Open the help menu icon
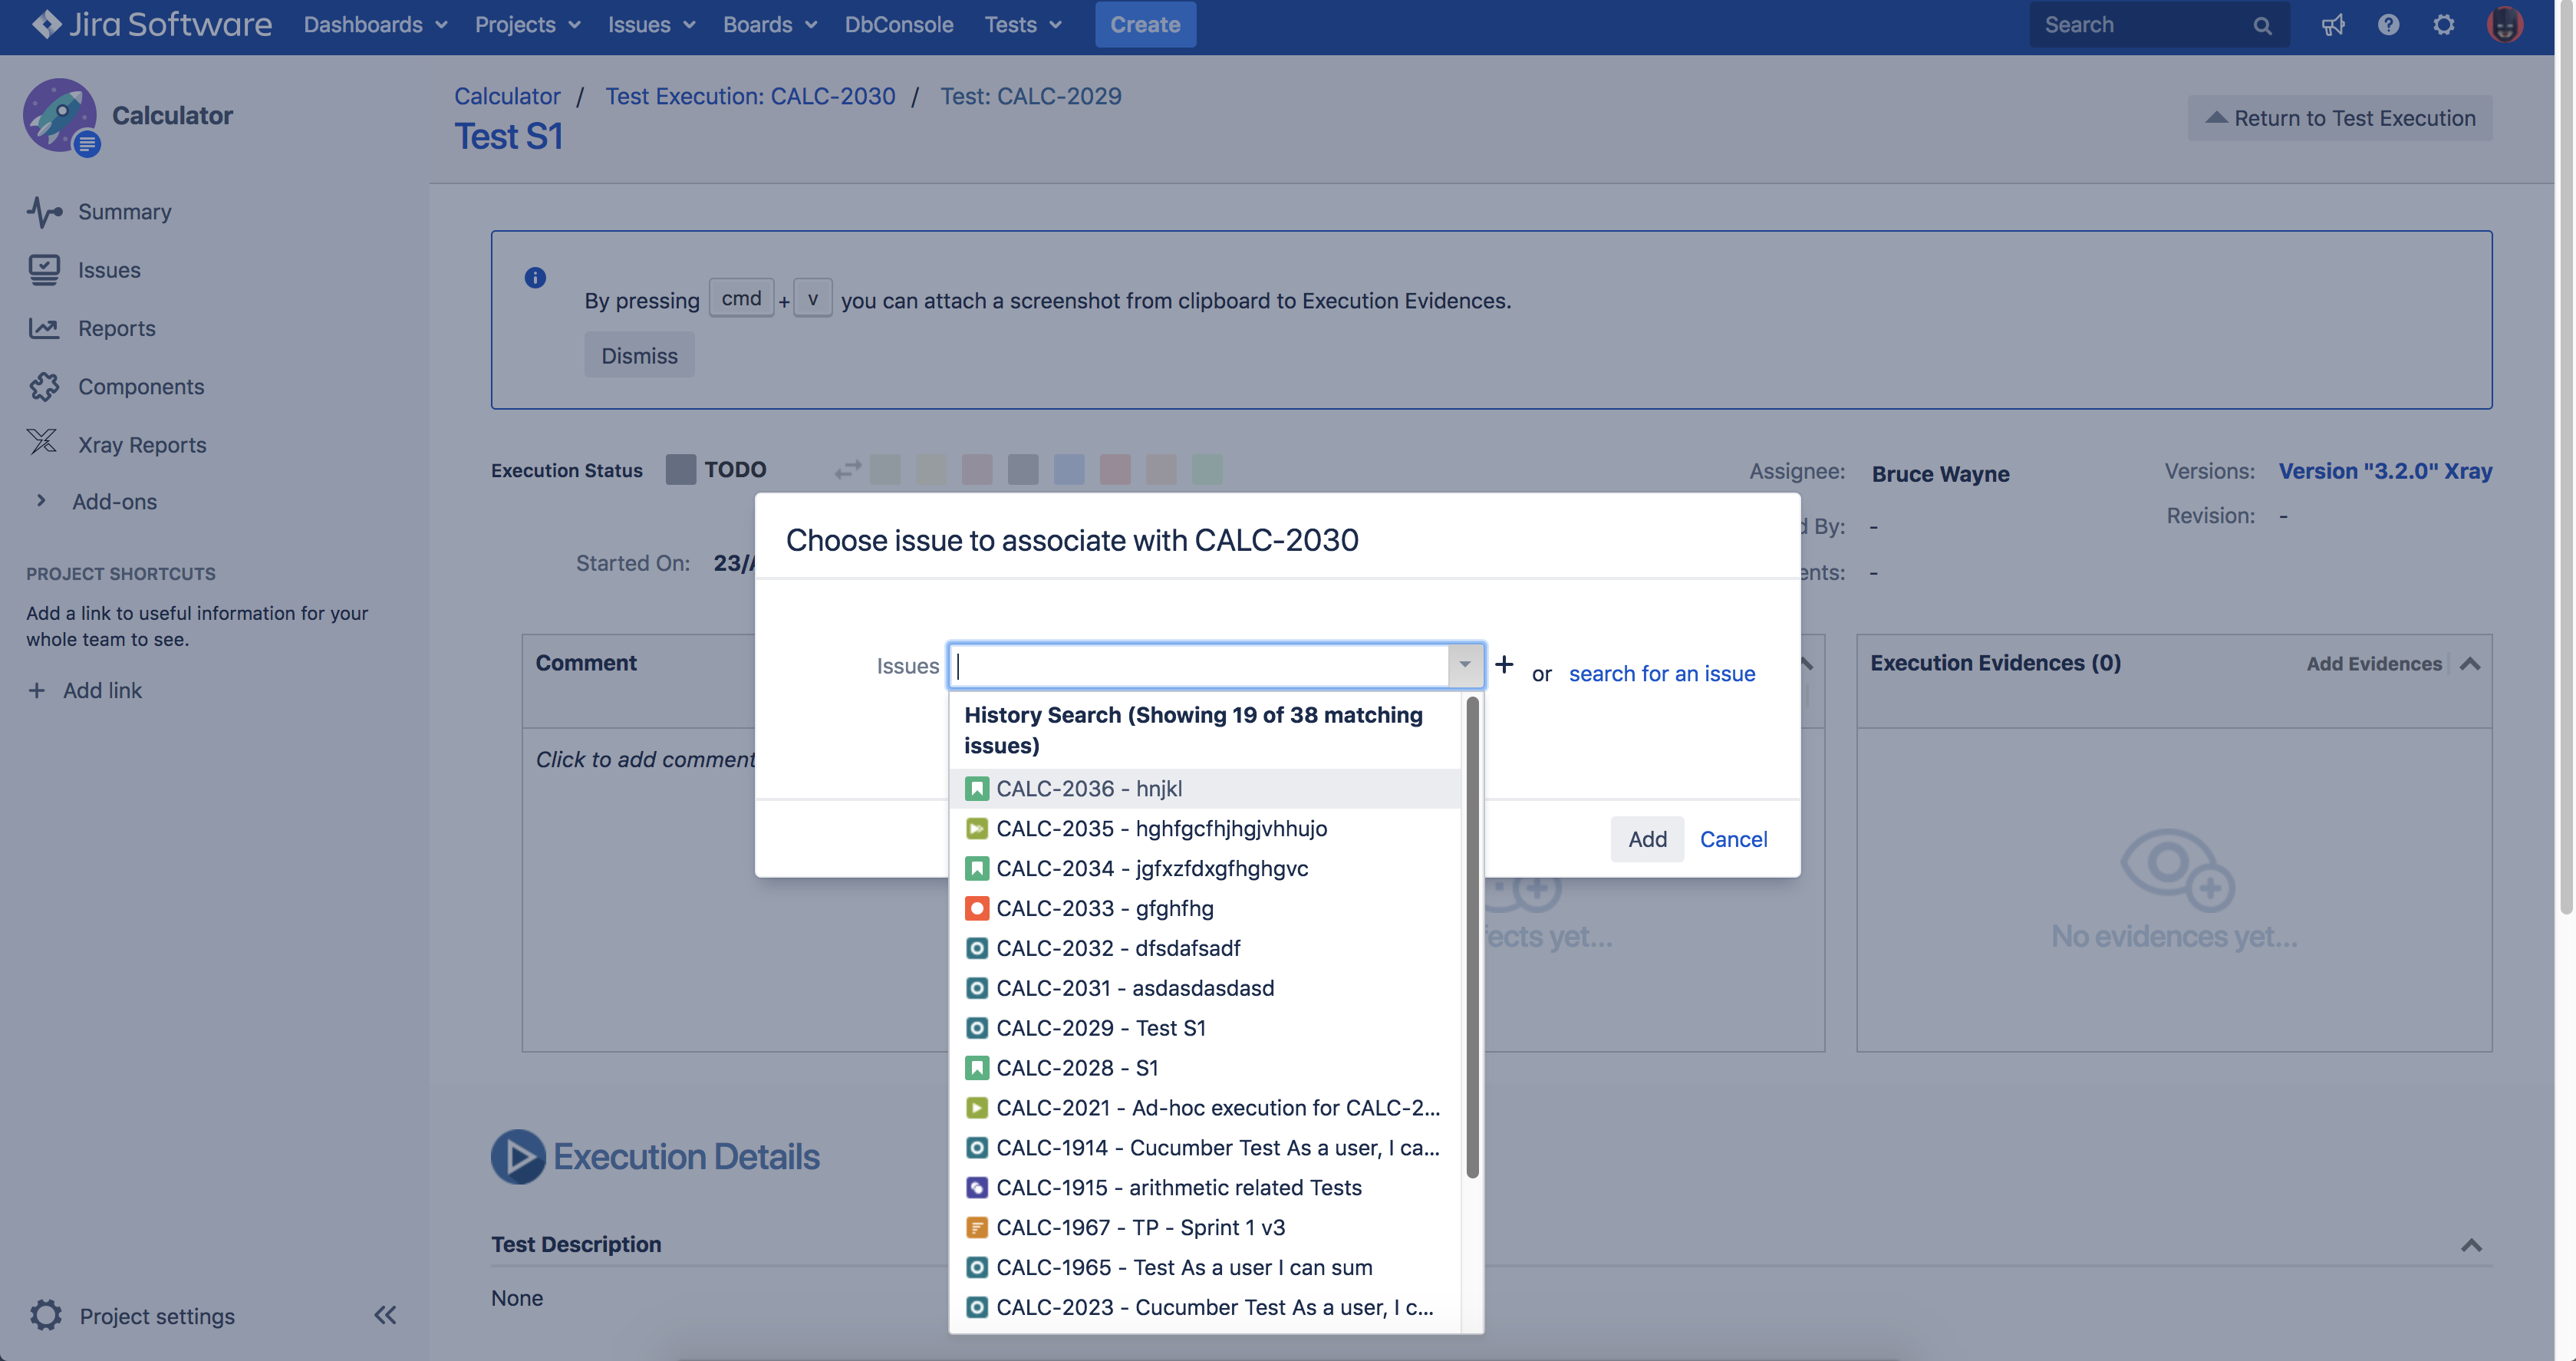2576x1361 pixels. coord(2389,24)
